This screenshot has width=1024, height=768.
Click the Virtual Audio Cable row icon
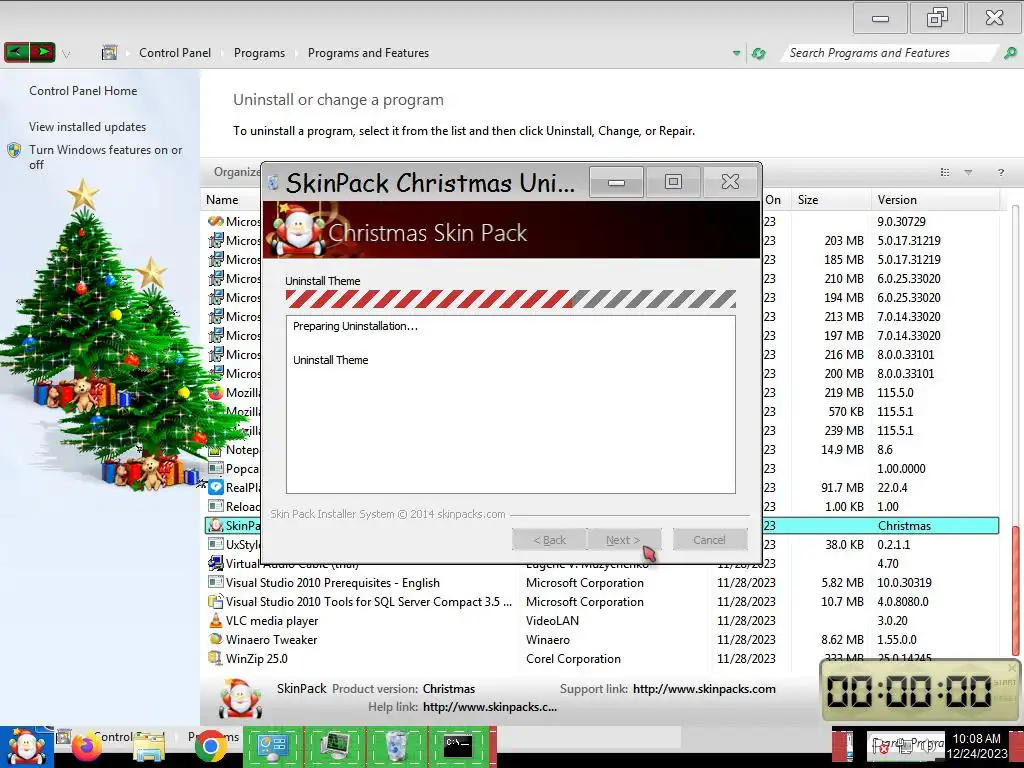click(216, 563)
